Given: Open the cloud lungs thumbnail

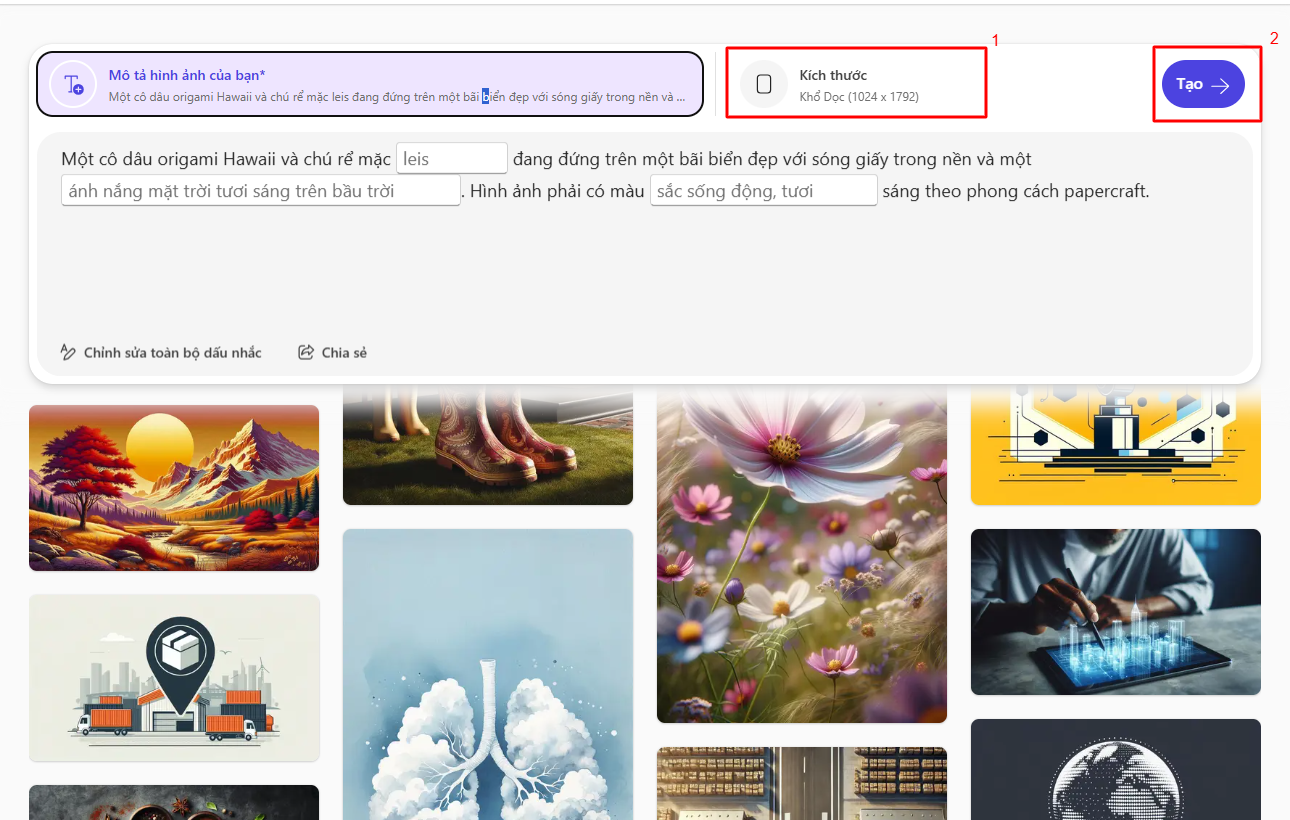Looking at the screenshot, I should (x=488, y=675).
